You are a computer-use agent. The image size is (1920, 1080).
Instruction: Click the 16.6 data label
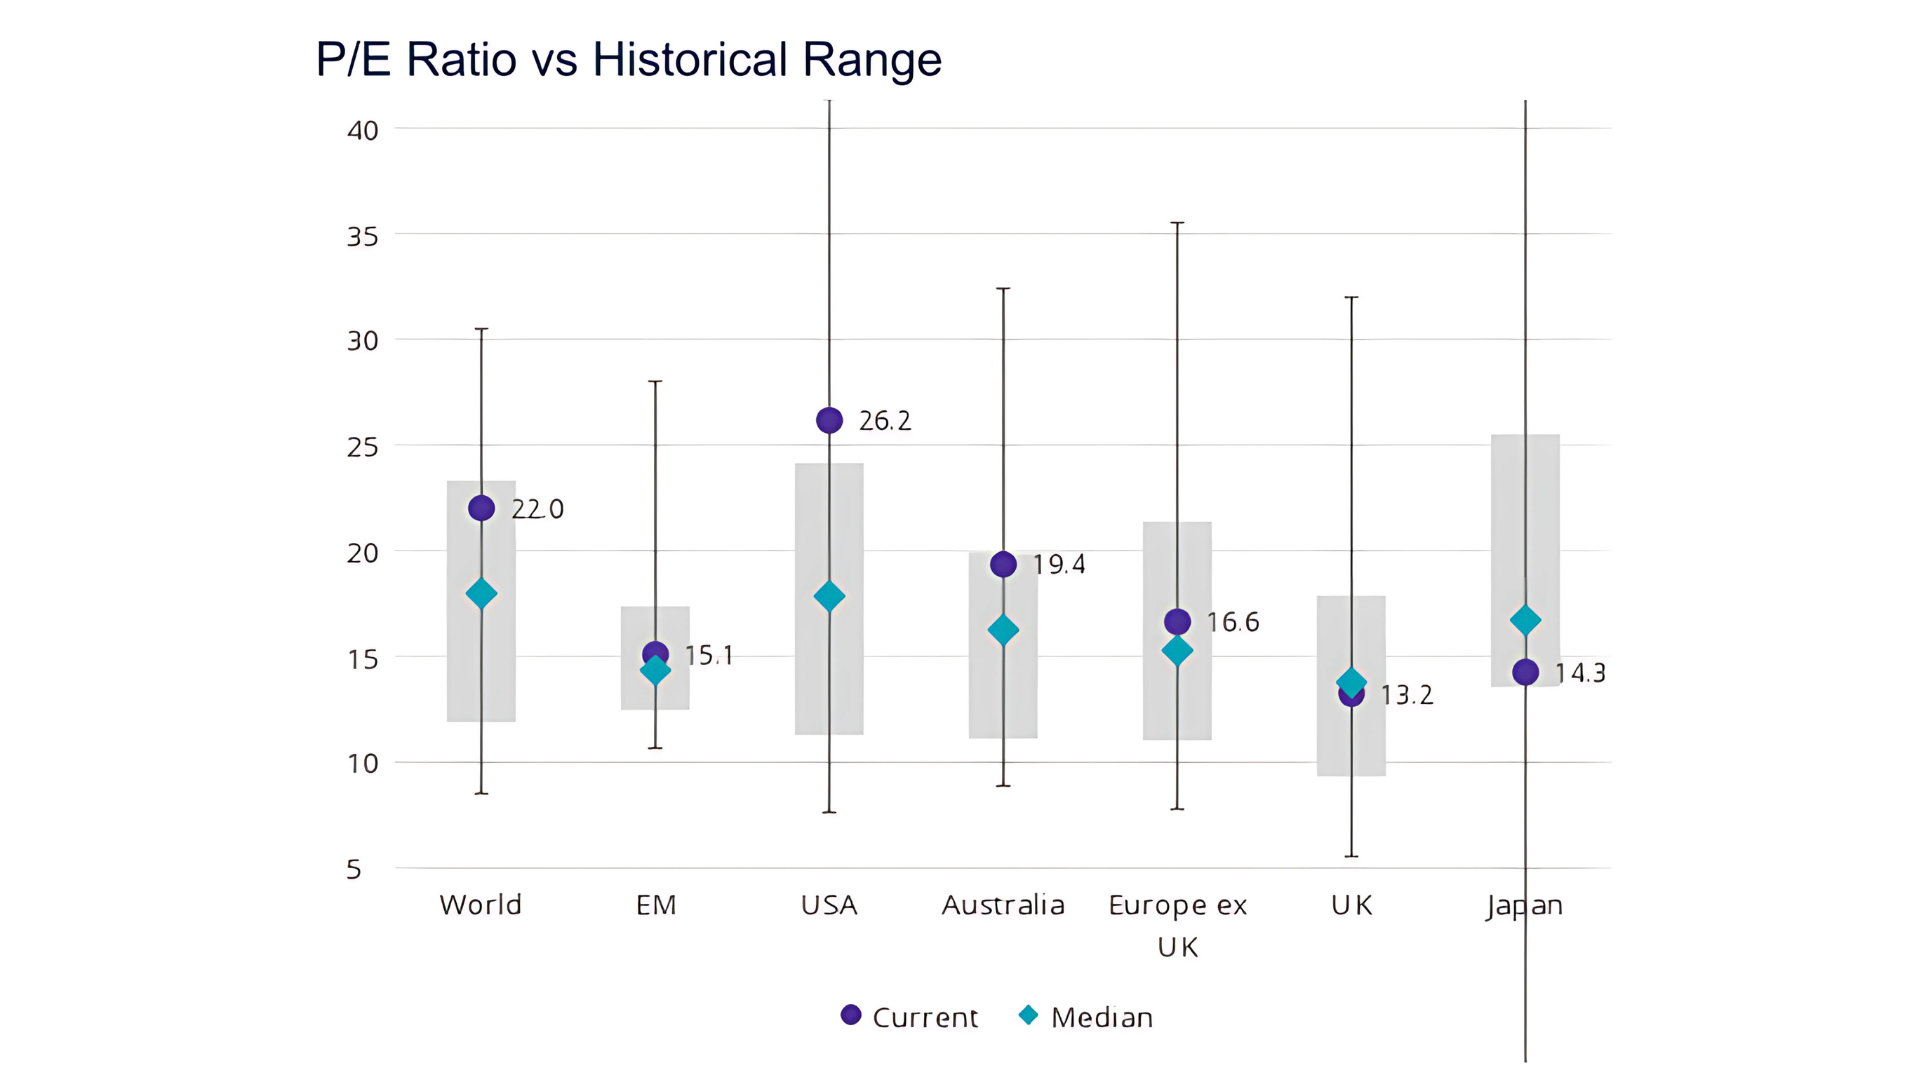[x=1233, y=622]
